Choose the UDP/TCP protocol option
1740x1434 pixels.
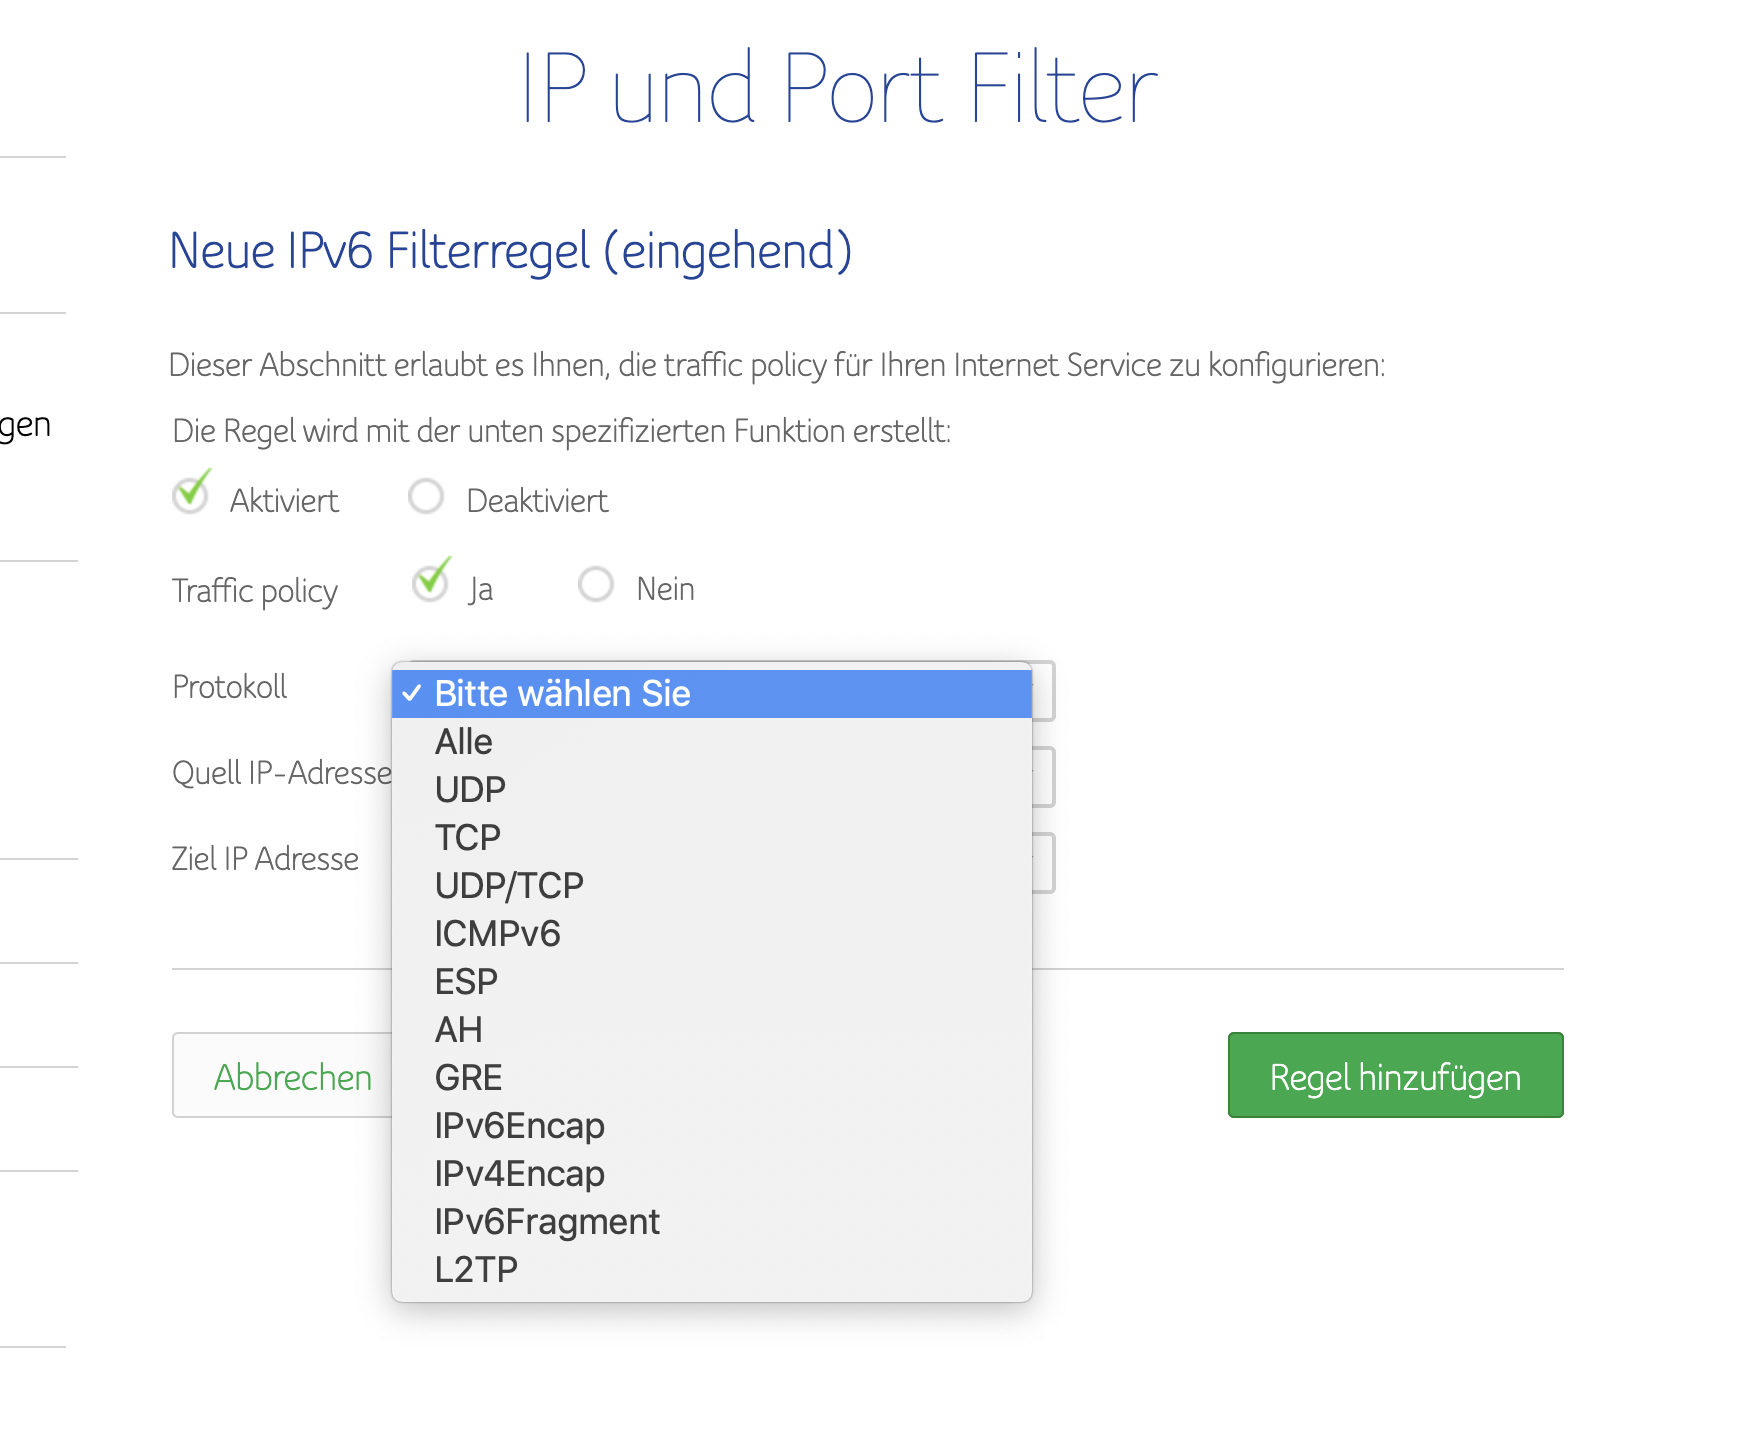712,886
